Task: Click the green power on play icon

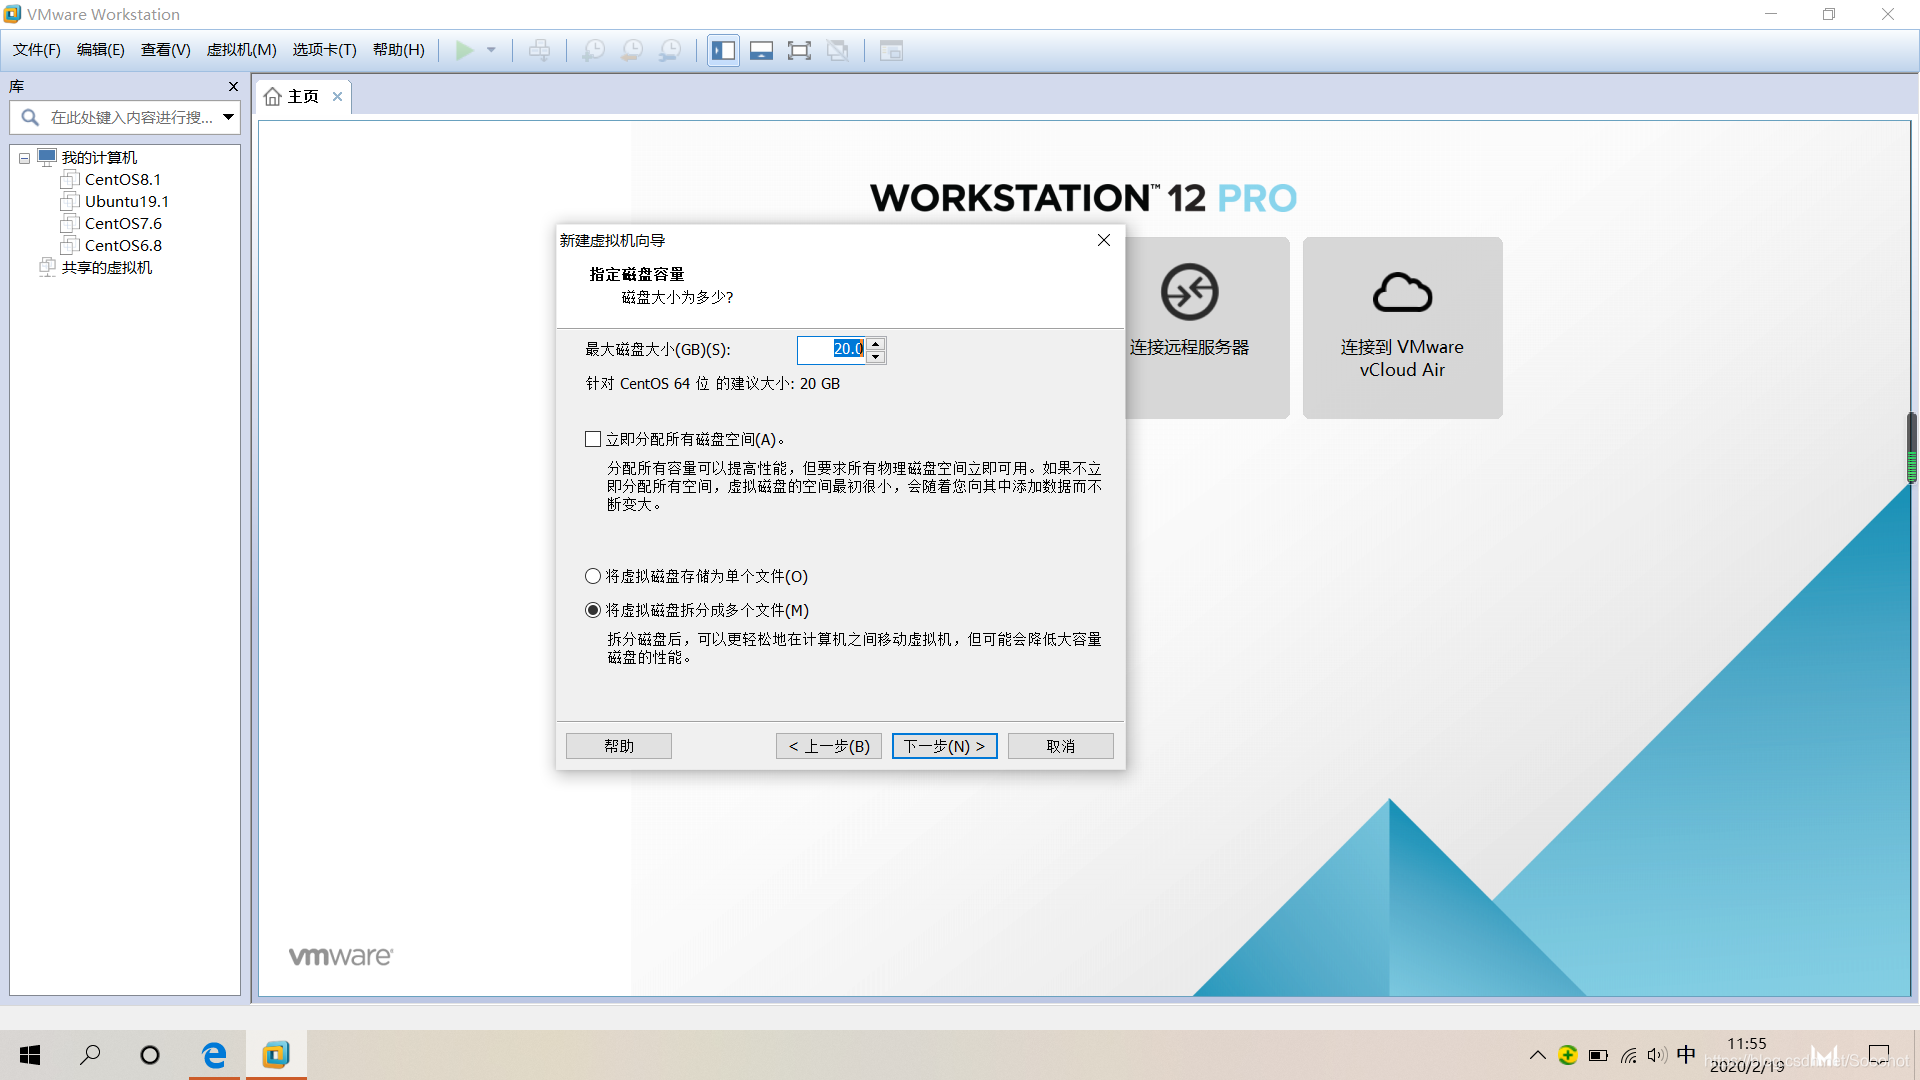Action: tap(464, 50)
